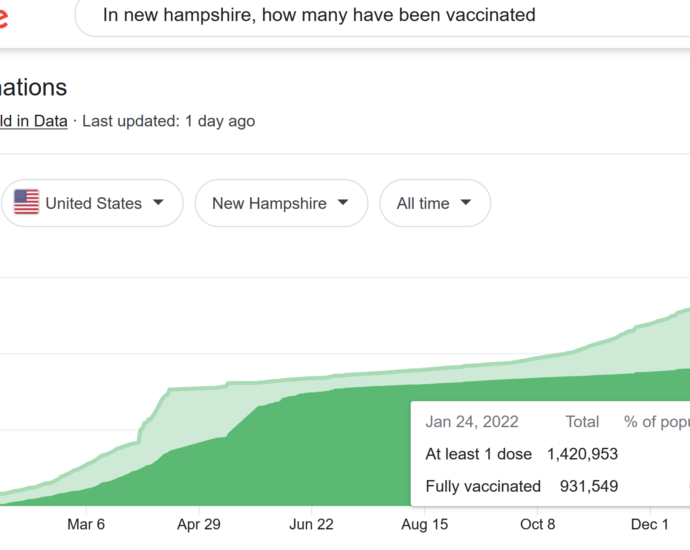Click the Dec 1 axis date label
690x550 pixels.
(650, 524)
